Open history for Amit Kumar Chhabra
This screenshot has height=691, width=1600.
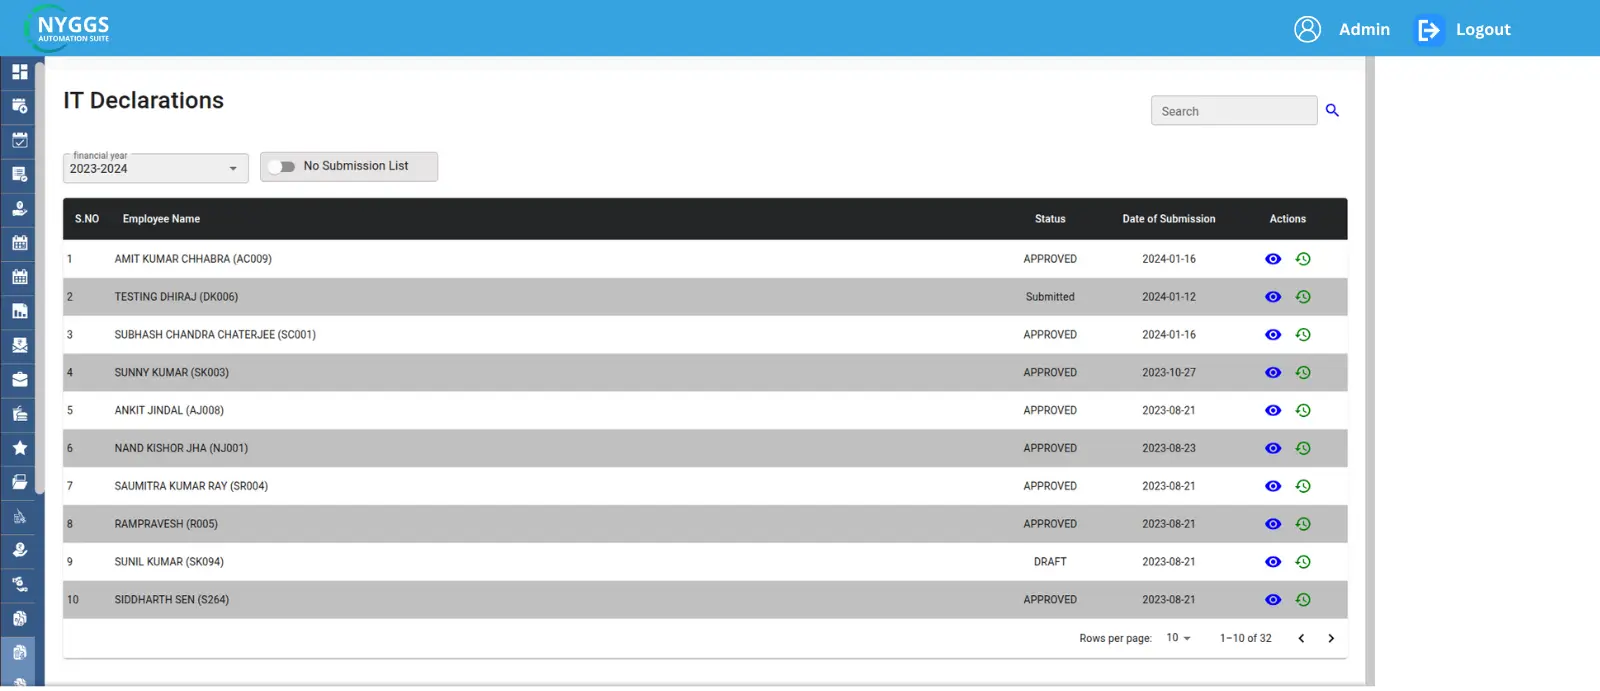tap(1303, 259)
